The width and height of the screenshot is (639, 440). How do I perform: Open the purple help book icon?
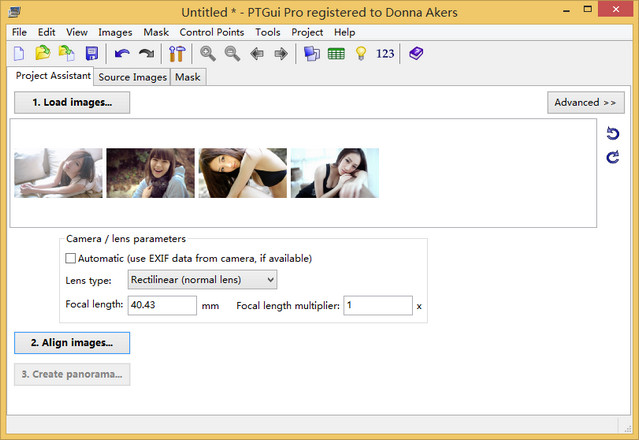[416, 53]
